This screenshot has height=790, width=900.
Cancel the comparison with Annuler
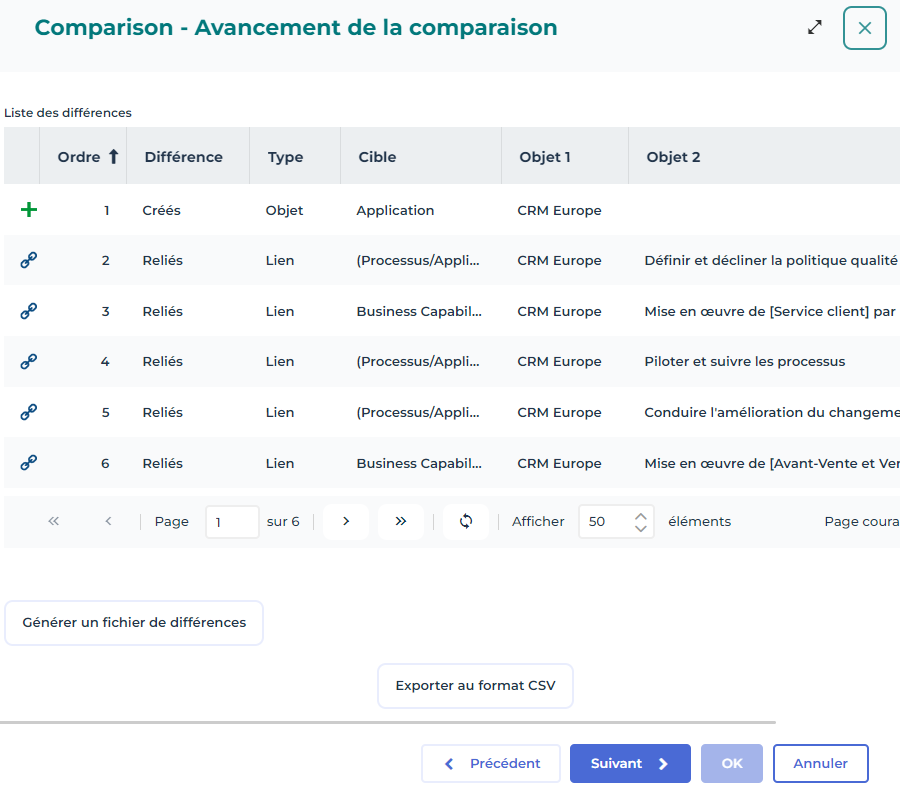pyautogui.click(x=820, y=763)
